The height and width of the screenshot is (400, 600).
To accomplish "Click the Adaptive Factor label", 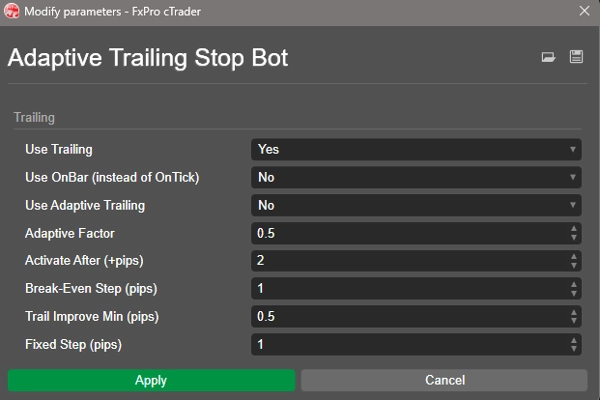I will click(70, 233).
